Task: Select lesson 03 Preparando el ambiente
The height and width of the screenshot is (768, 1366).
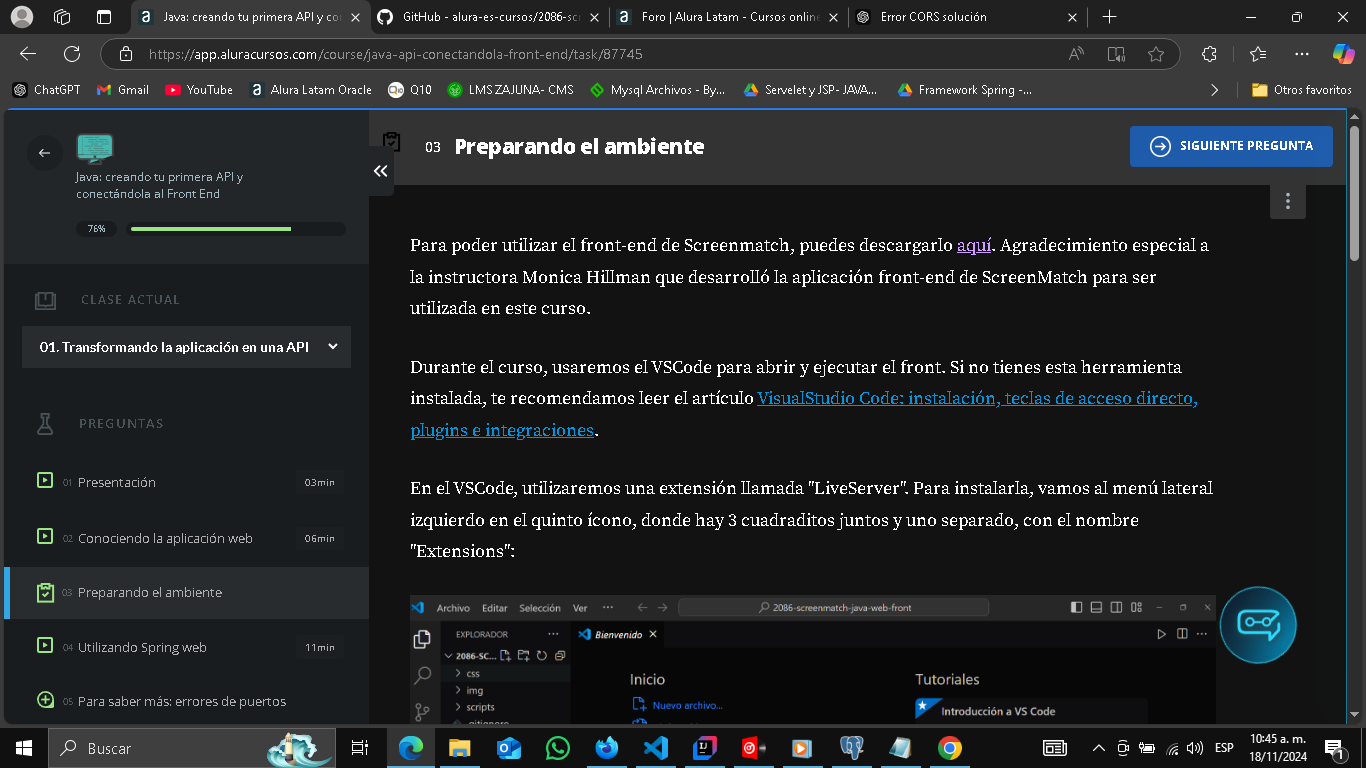Action: [x=186, y=592]
